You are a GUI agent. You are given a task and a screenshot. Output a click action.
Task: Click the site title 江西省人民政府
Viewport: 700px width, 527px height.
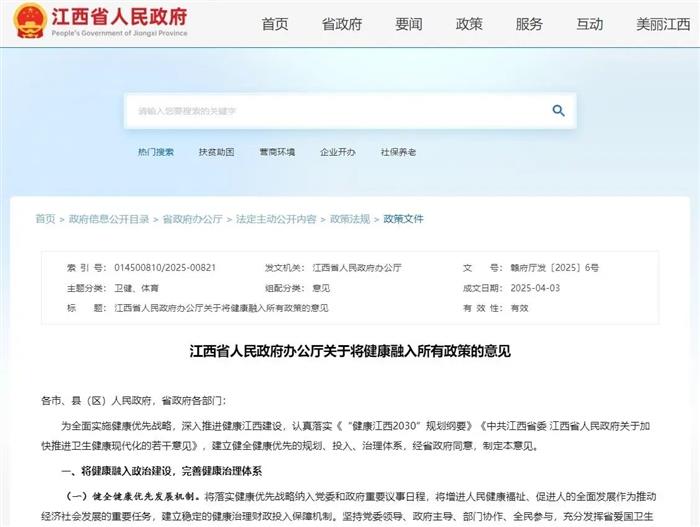coord(119,17)
